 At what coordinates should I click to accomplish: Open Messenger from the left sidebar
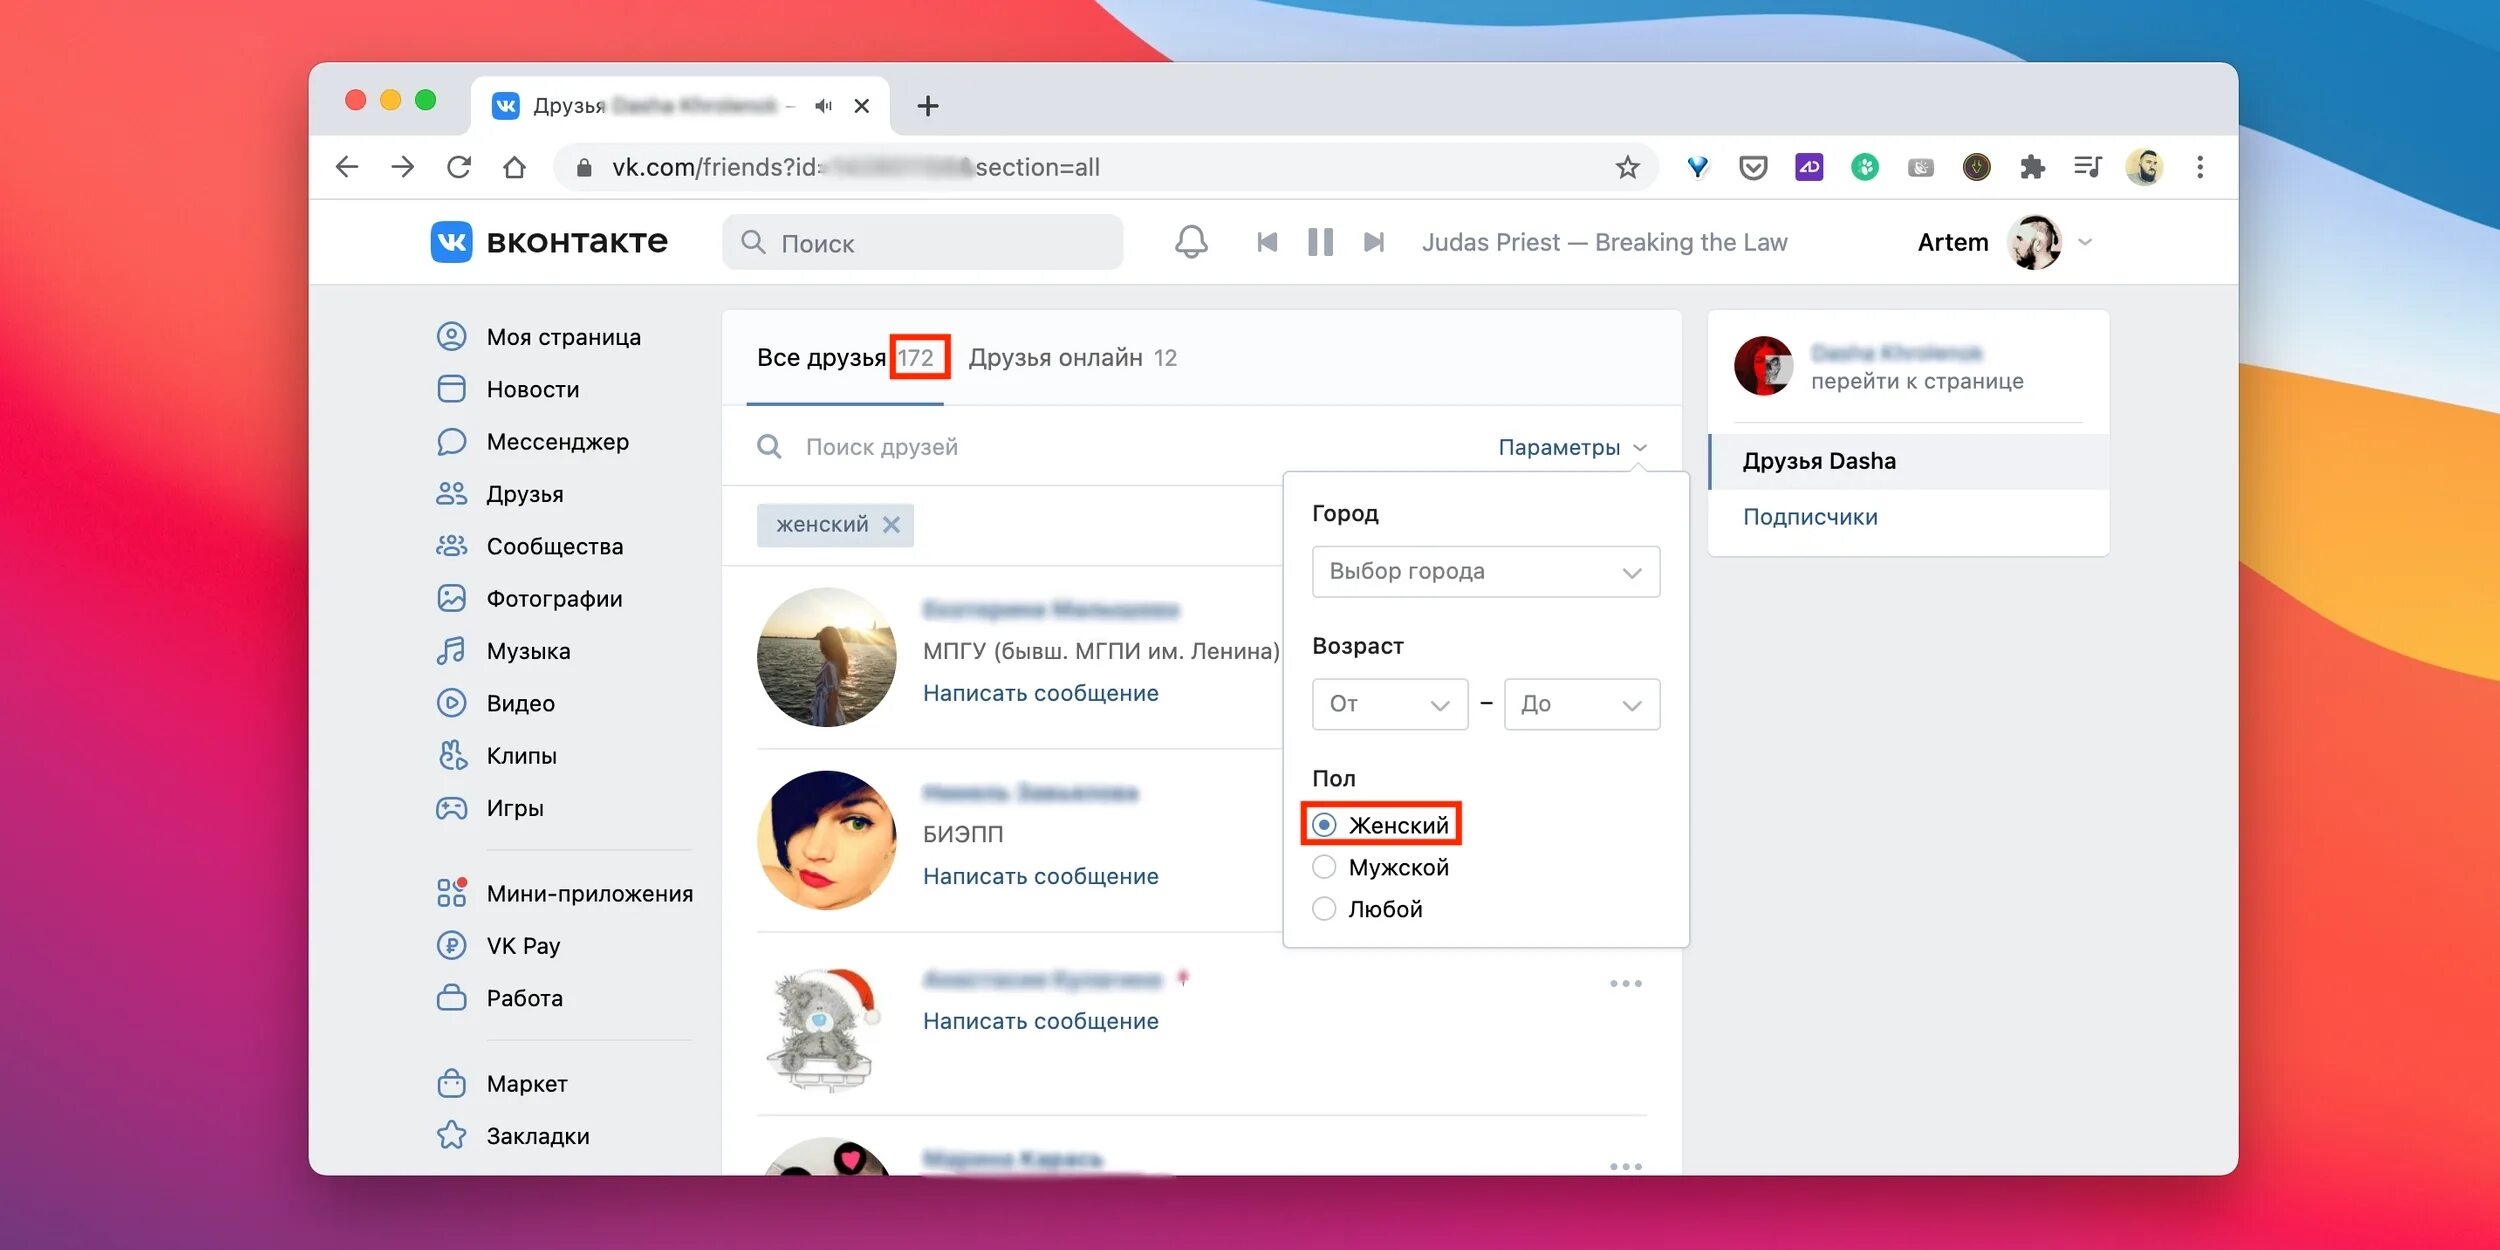557,442
